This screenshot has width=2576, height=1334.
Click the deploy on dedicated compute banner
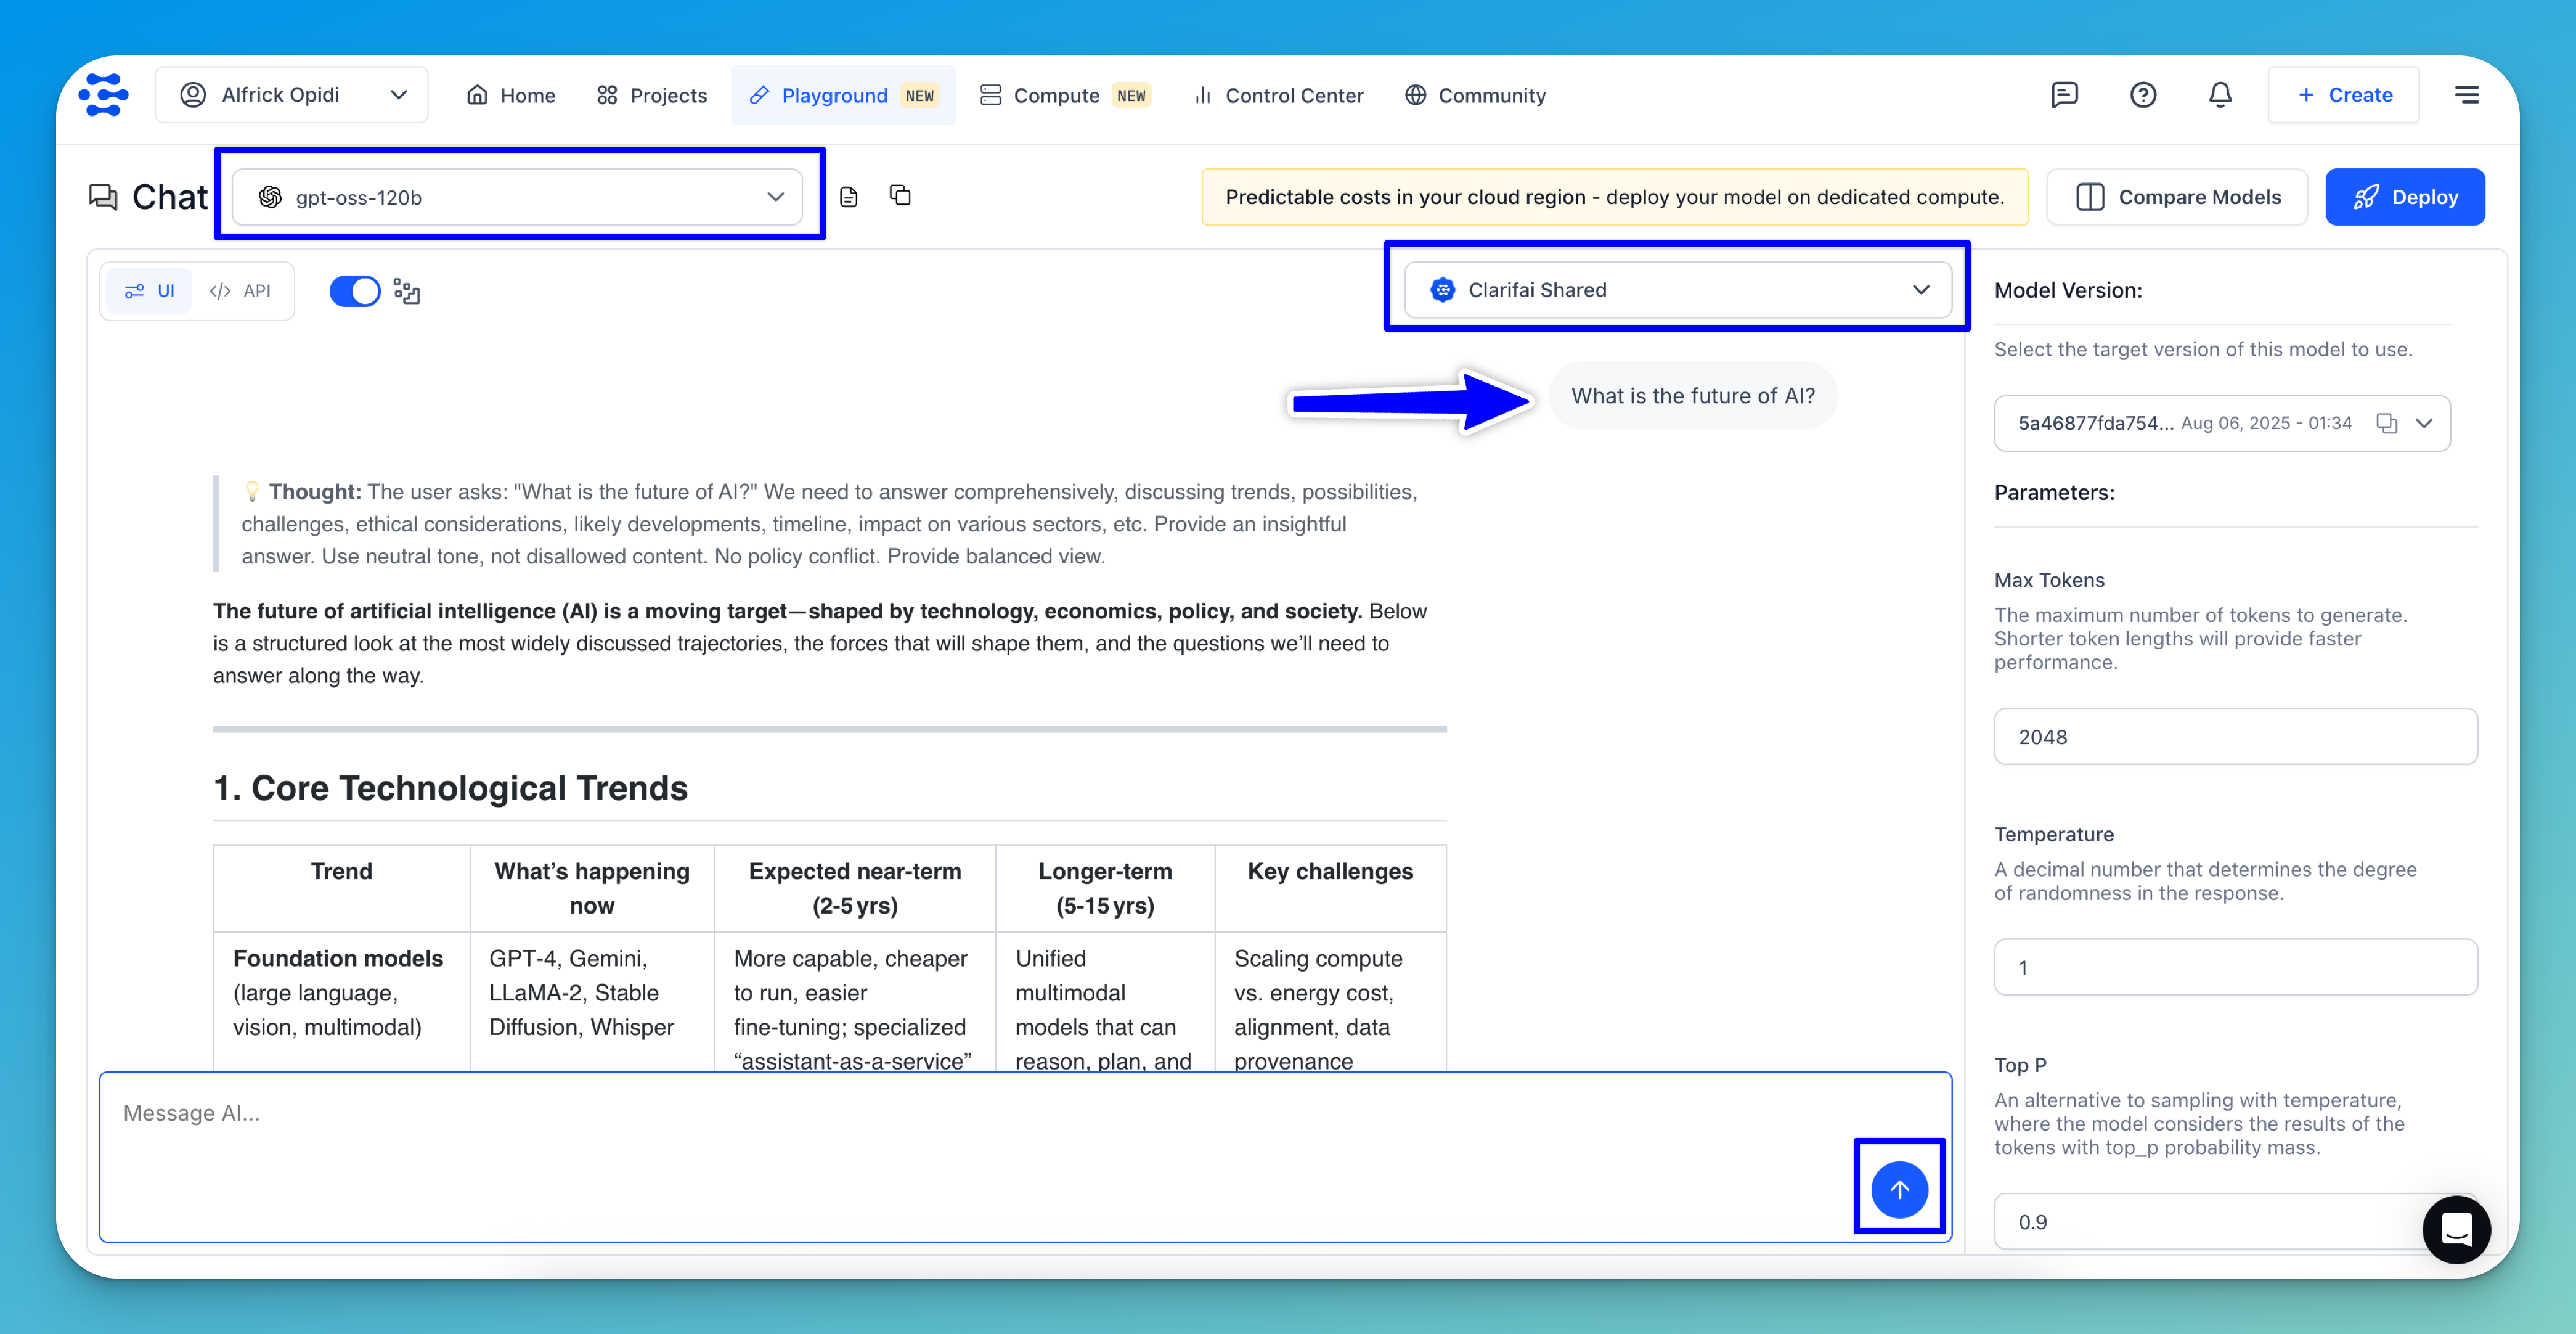click(1615, 197)
